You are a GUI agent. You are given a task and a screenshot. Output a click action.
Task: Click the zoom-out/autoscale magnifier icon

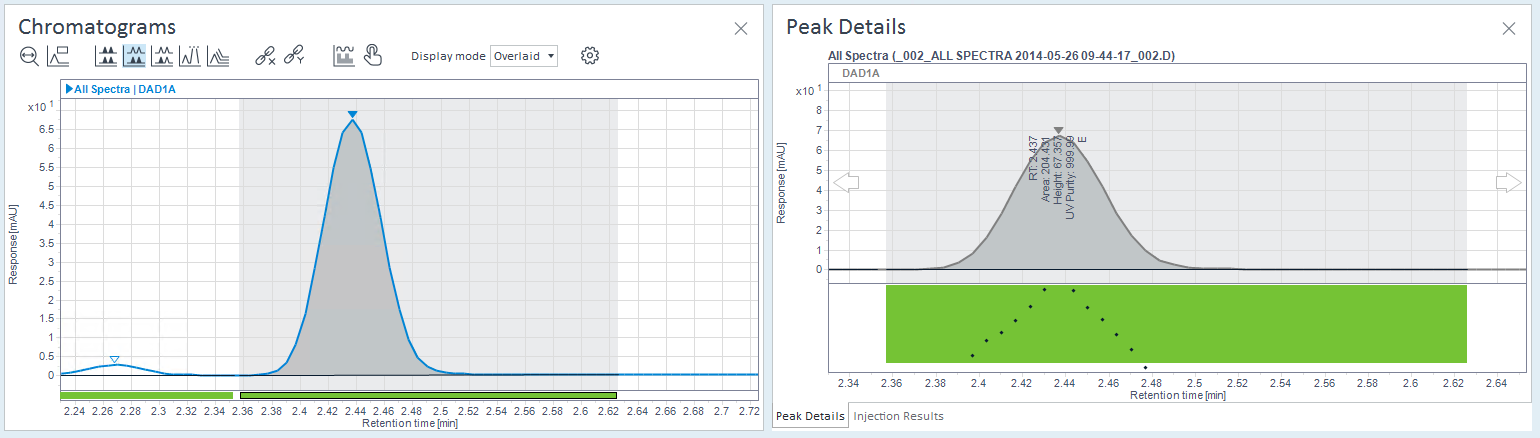point(29,56)
